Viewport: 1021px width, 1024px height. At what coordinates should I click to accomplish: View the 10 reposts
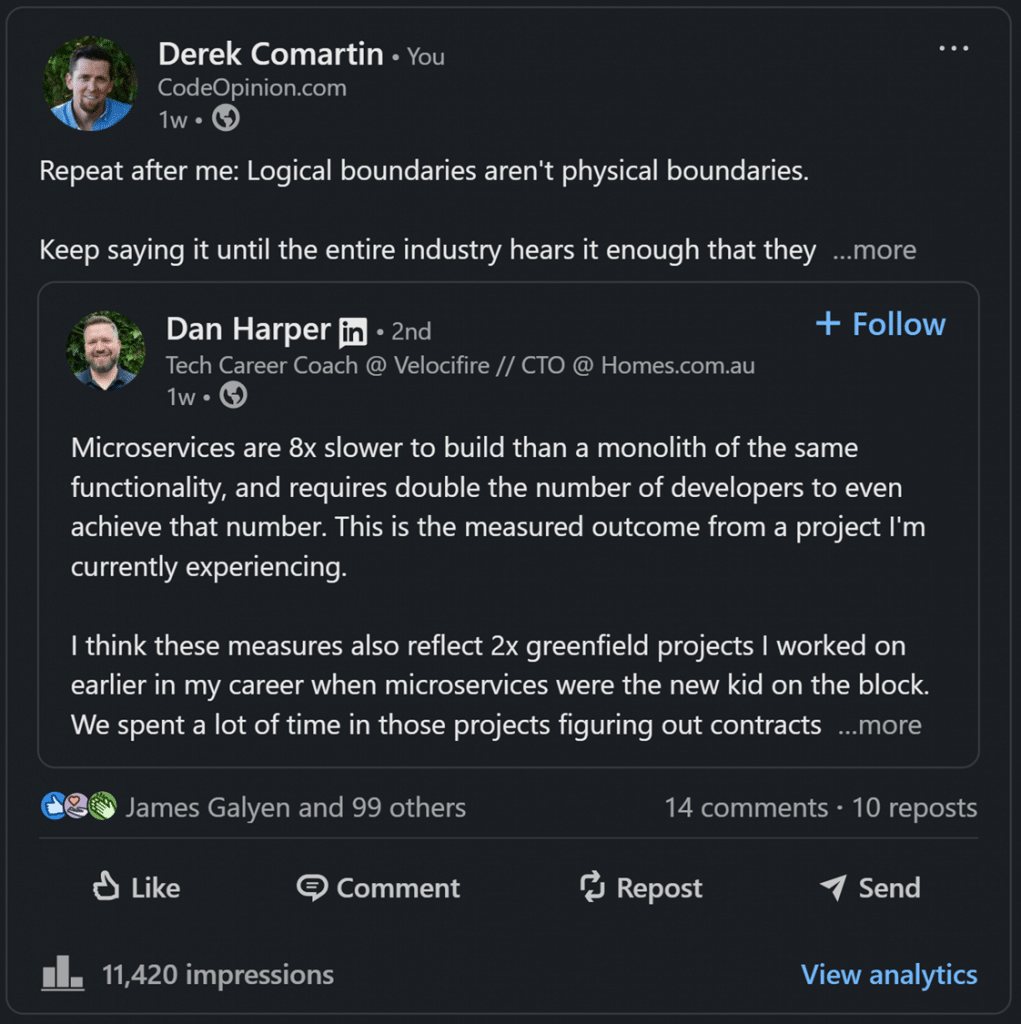[x=914, y=808]
